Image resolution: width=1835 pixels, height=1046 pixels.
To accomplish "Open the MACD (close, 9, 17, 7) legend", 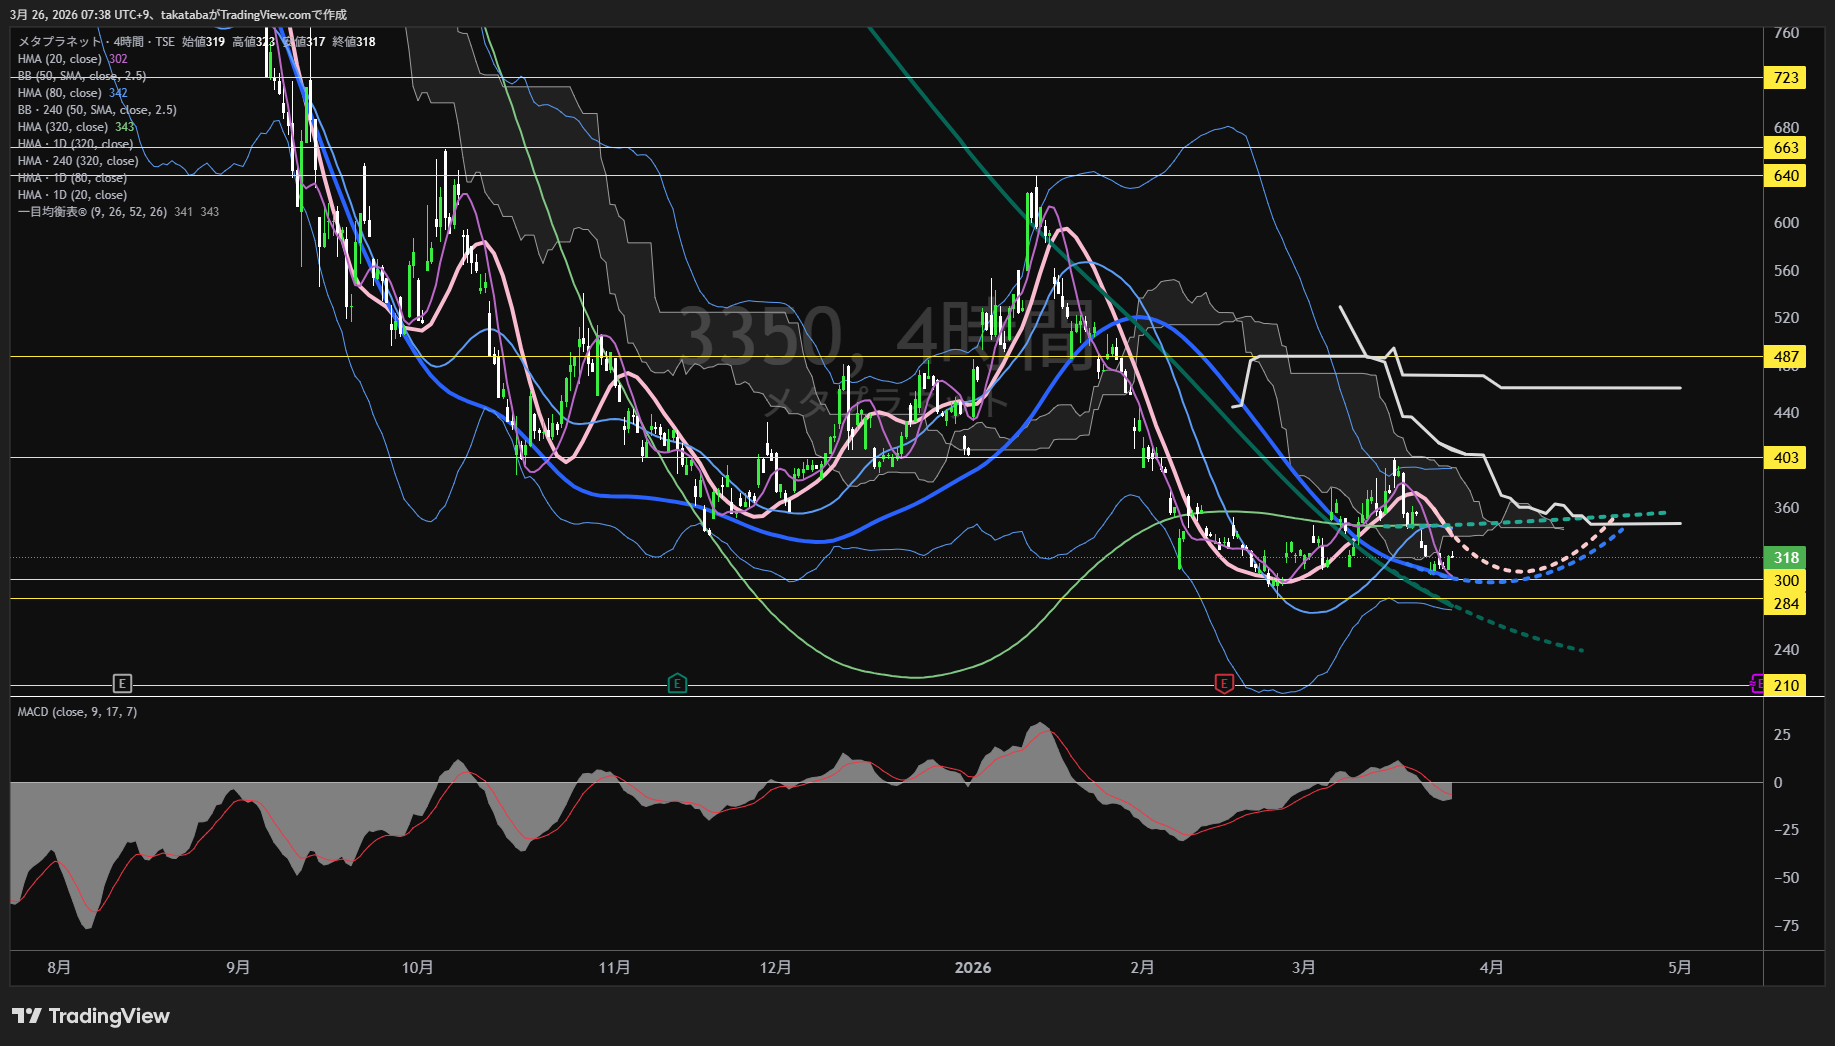I will (x=77, y=712).
